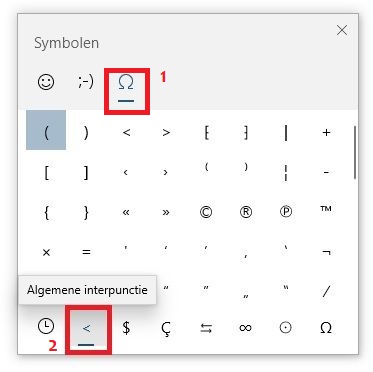Open the geometric symbols circled dot category
The image size is (373, 372).
pos(285,328)
